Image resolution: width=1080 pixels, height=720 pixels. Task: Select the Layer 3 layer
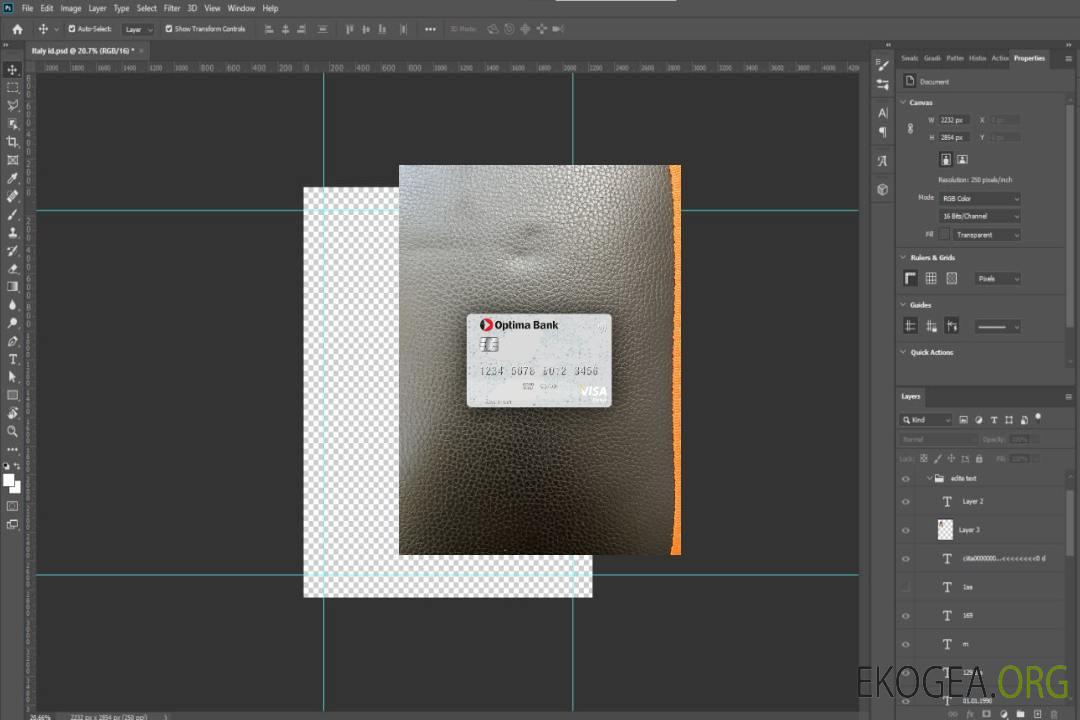971,530
